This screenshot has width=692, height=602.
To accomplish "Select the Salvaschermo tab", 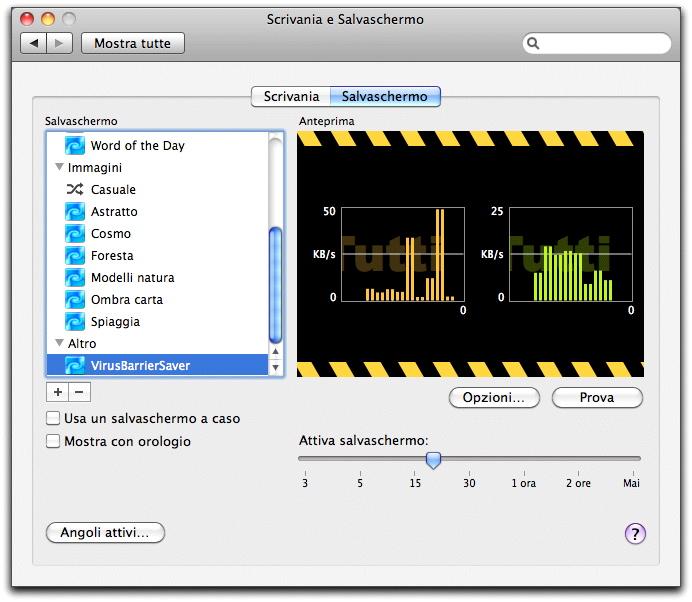I will point(385,96).
